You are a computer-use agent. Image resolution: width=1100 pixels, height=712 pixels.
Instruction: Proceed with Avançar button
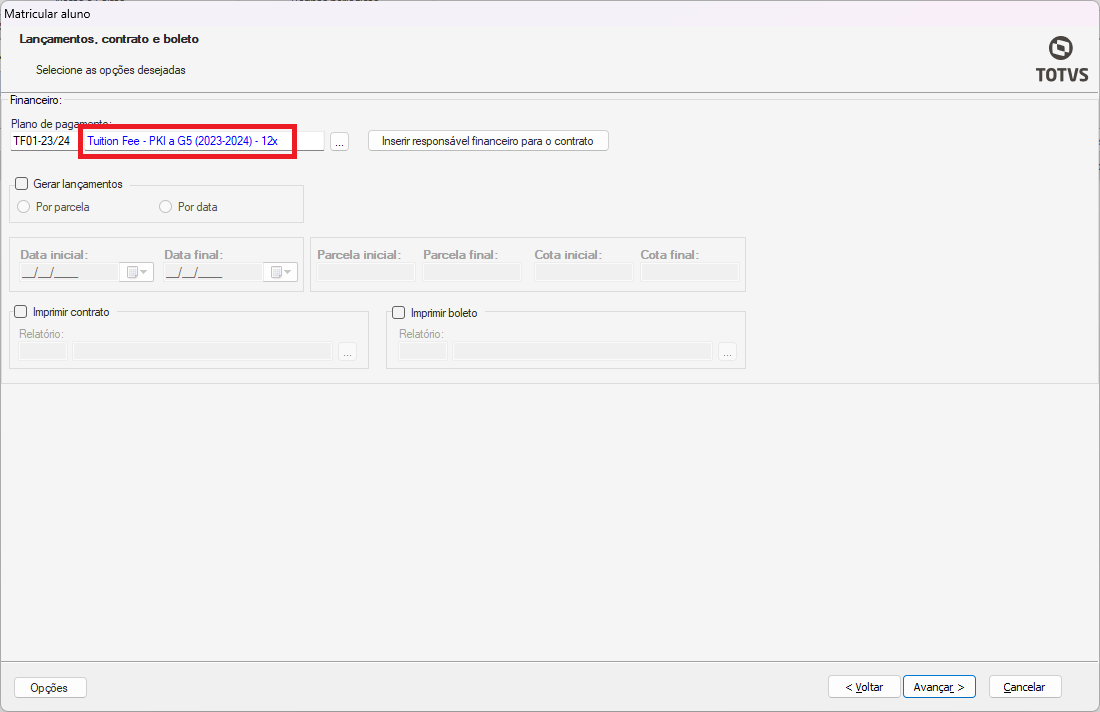pos(939,687)
